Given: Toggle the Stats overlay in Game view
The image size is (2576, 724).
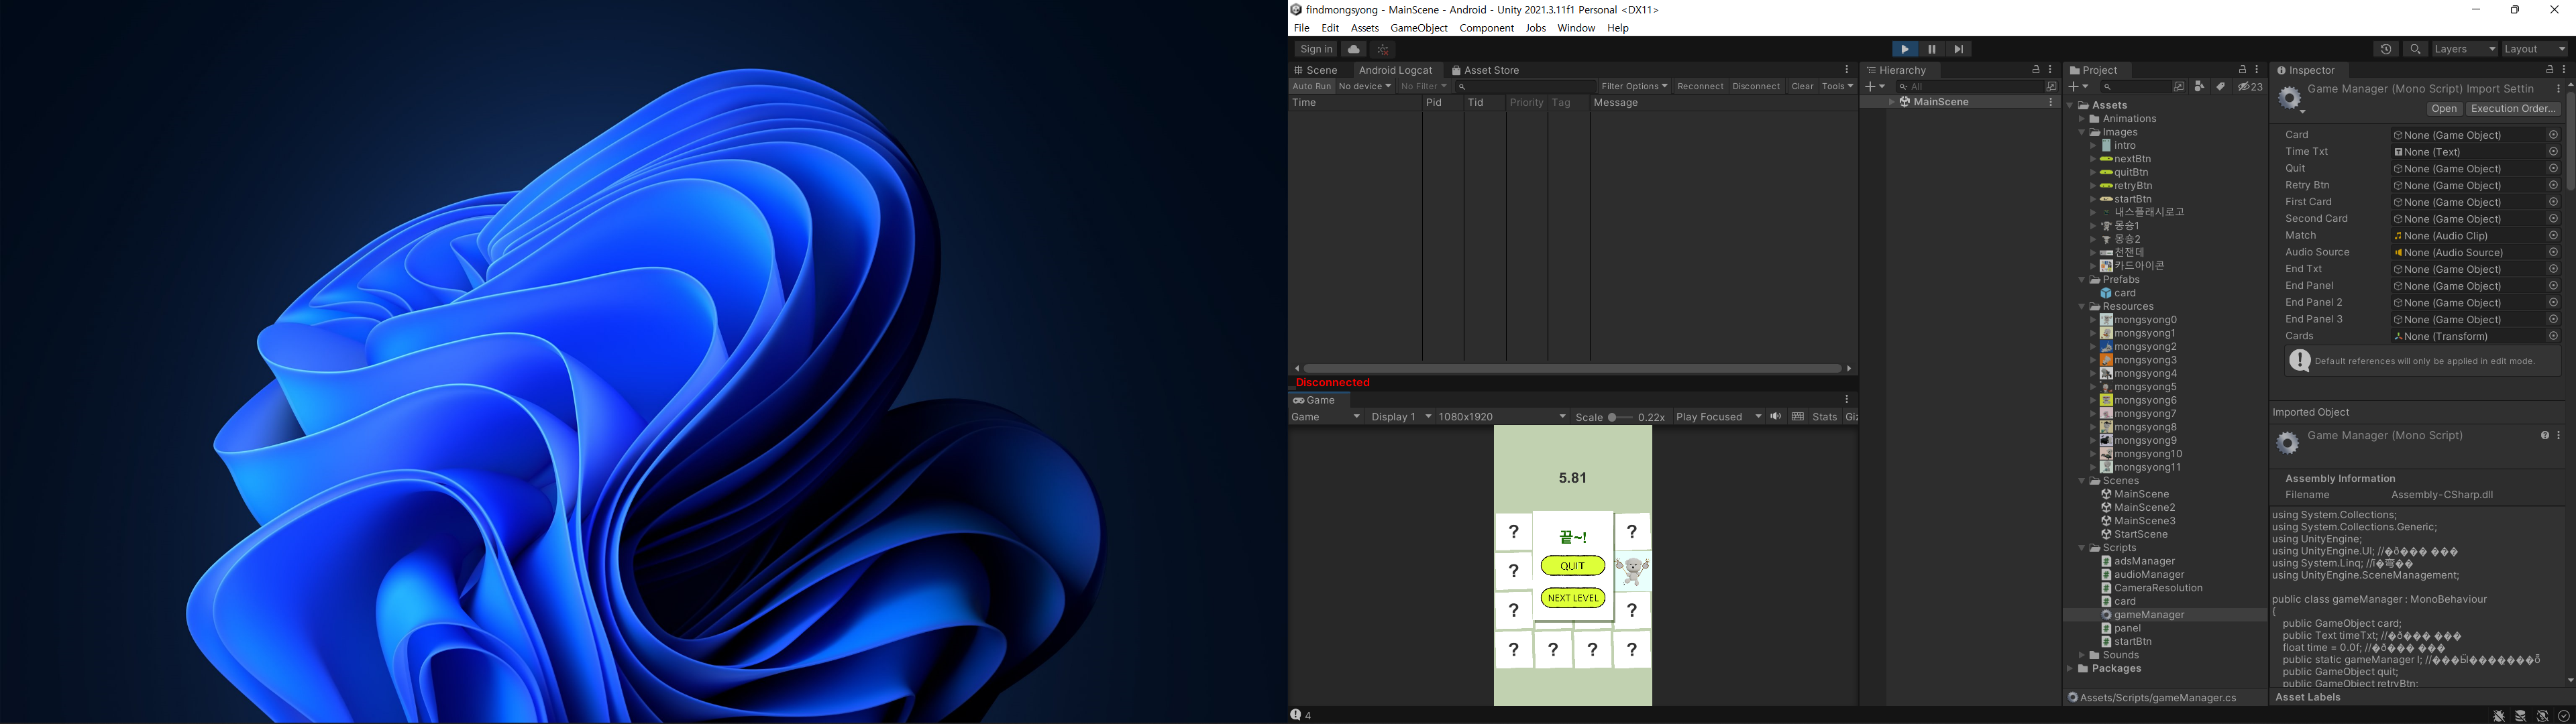Looking at the screenshot, I should (x=1825, y=417).
